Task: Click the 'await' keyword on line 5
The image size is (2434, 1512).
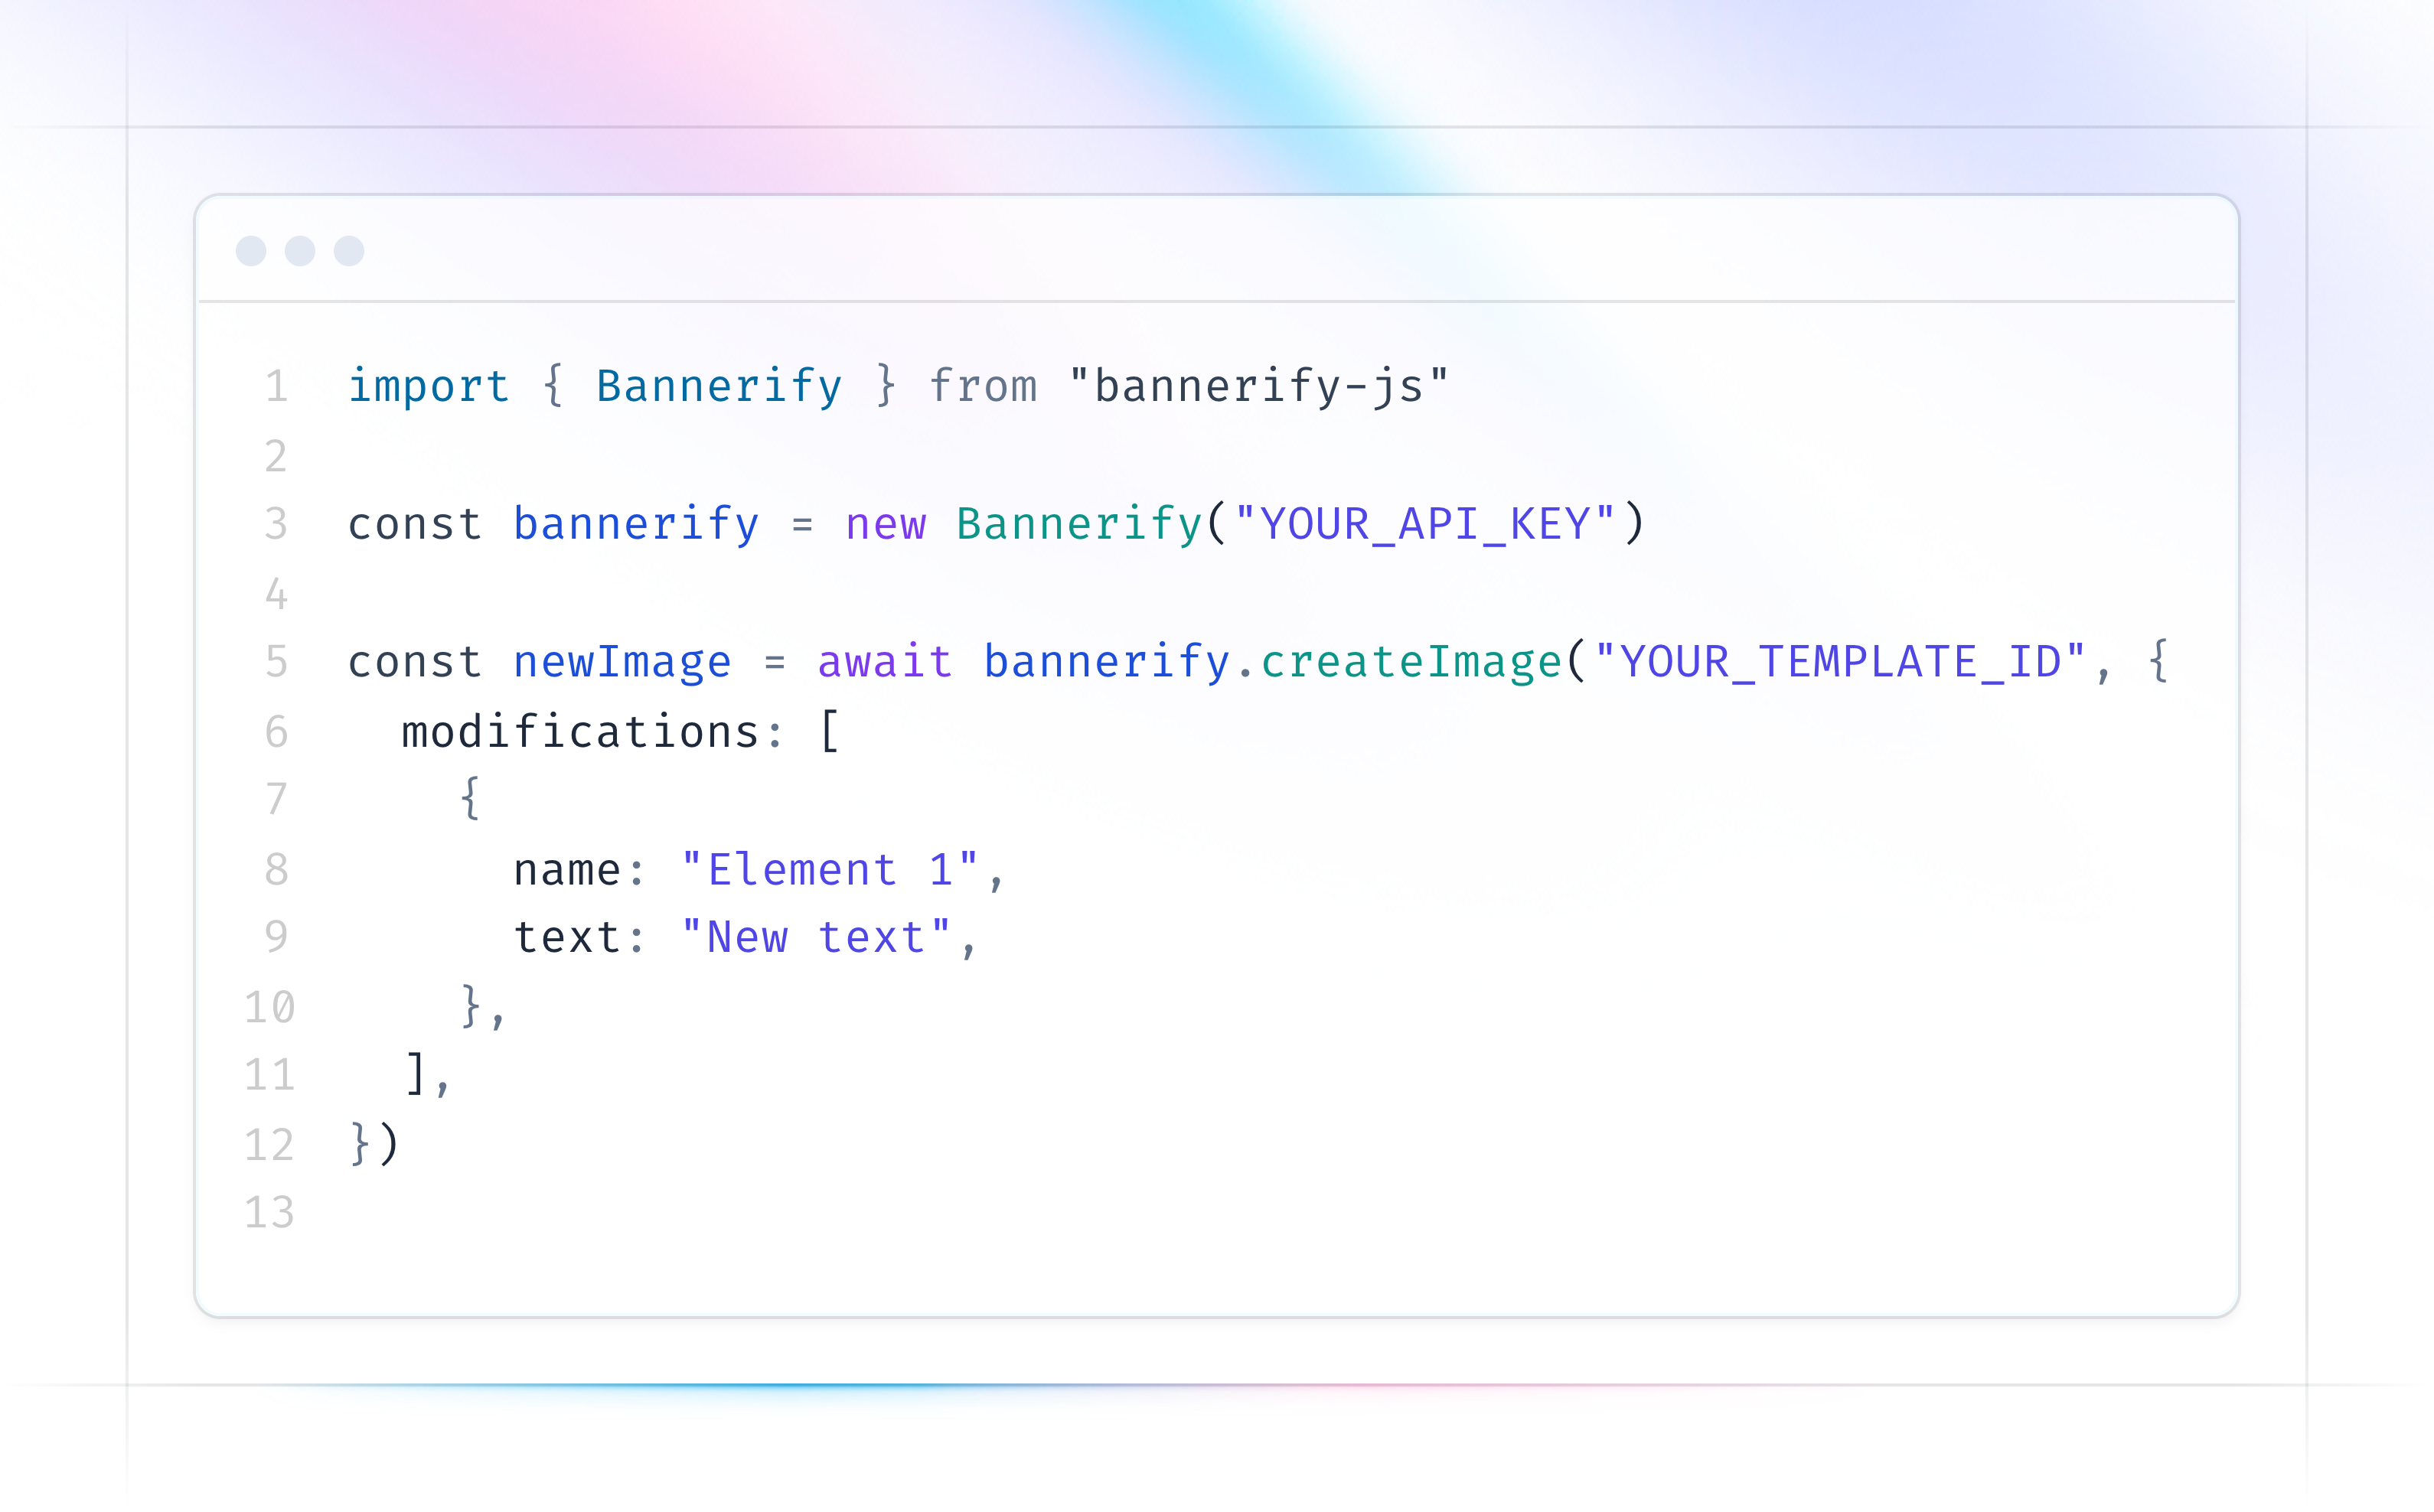Action: (885, 662)
